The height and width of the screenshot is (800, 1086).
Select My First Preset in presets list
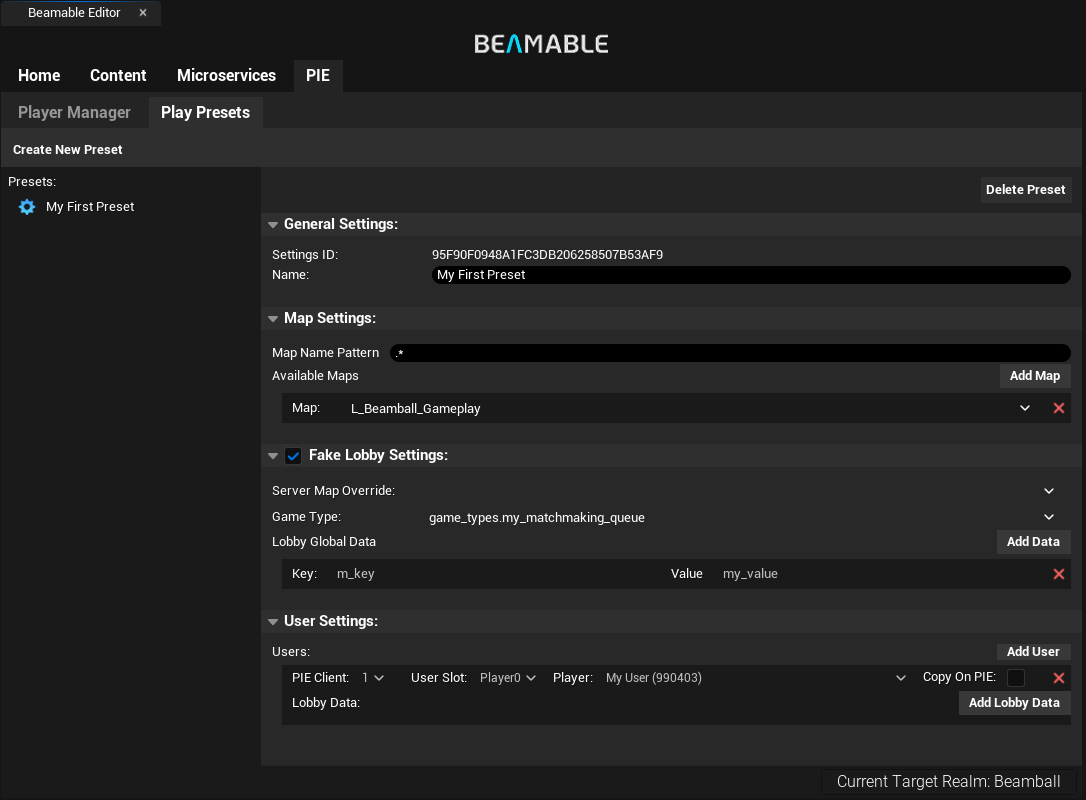[90, 206]
